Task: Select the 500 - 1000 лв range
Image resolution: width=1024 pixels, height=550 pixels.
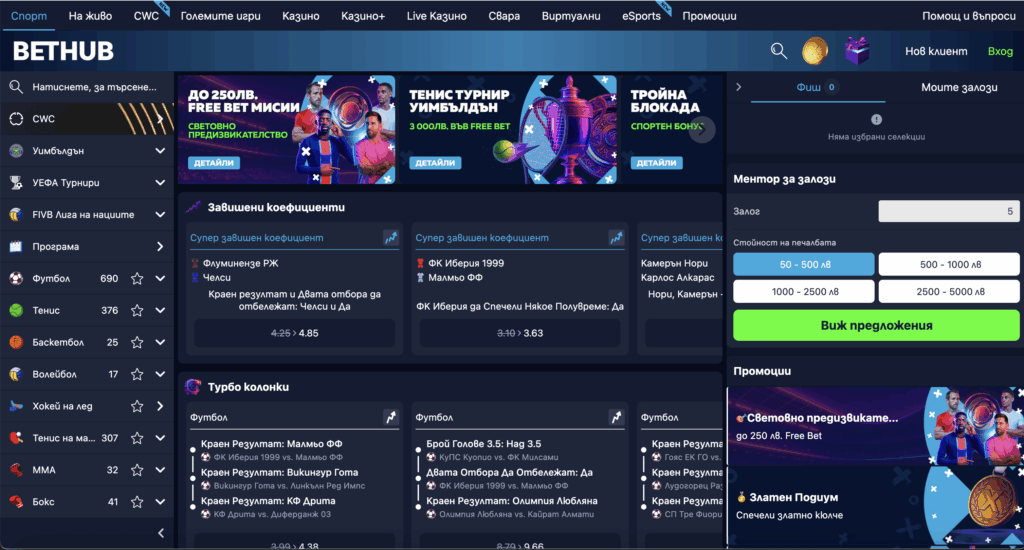Action: tap(948, 264)
